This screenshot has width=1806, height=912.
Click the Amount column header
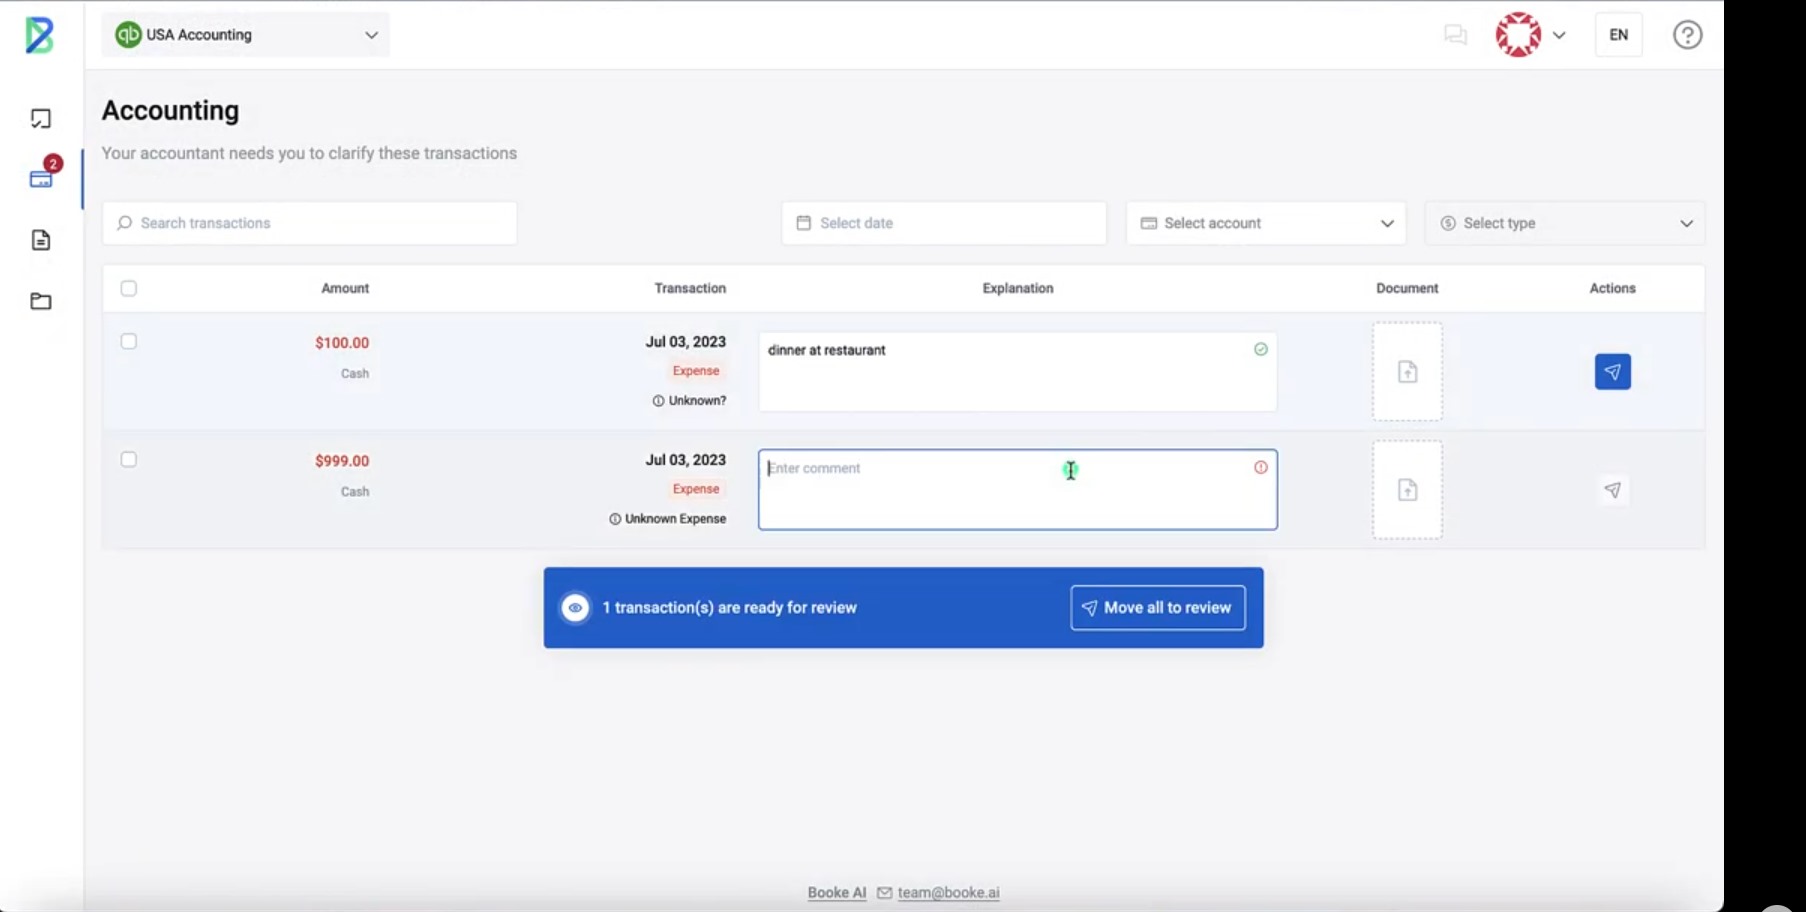(345, 288)
